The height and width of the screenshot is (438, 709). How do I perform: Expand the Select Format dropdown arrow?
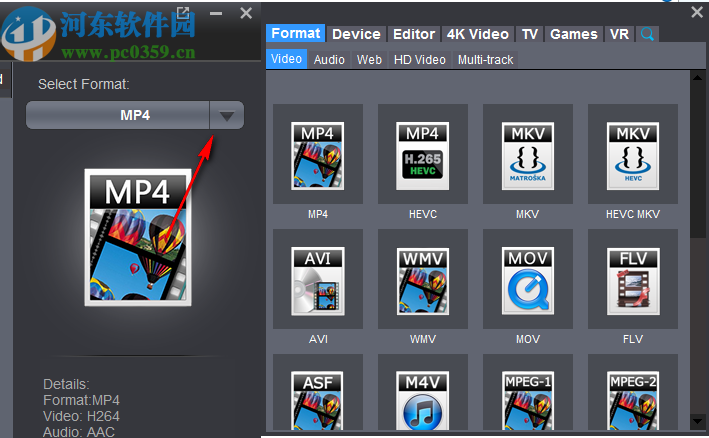click(x=227, y=115)
